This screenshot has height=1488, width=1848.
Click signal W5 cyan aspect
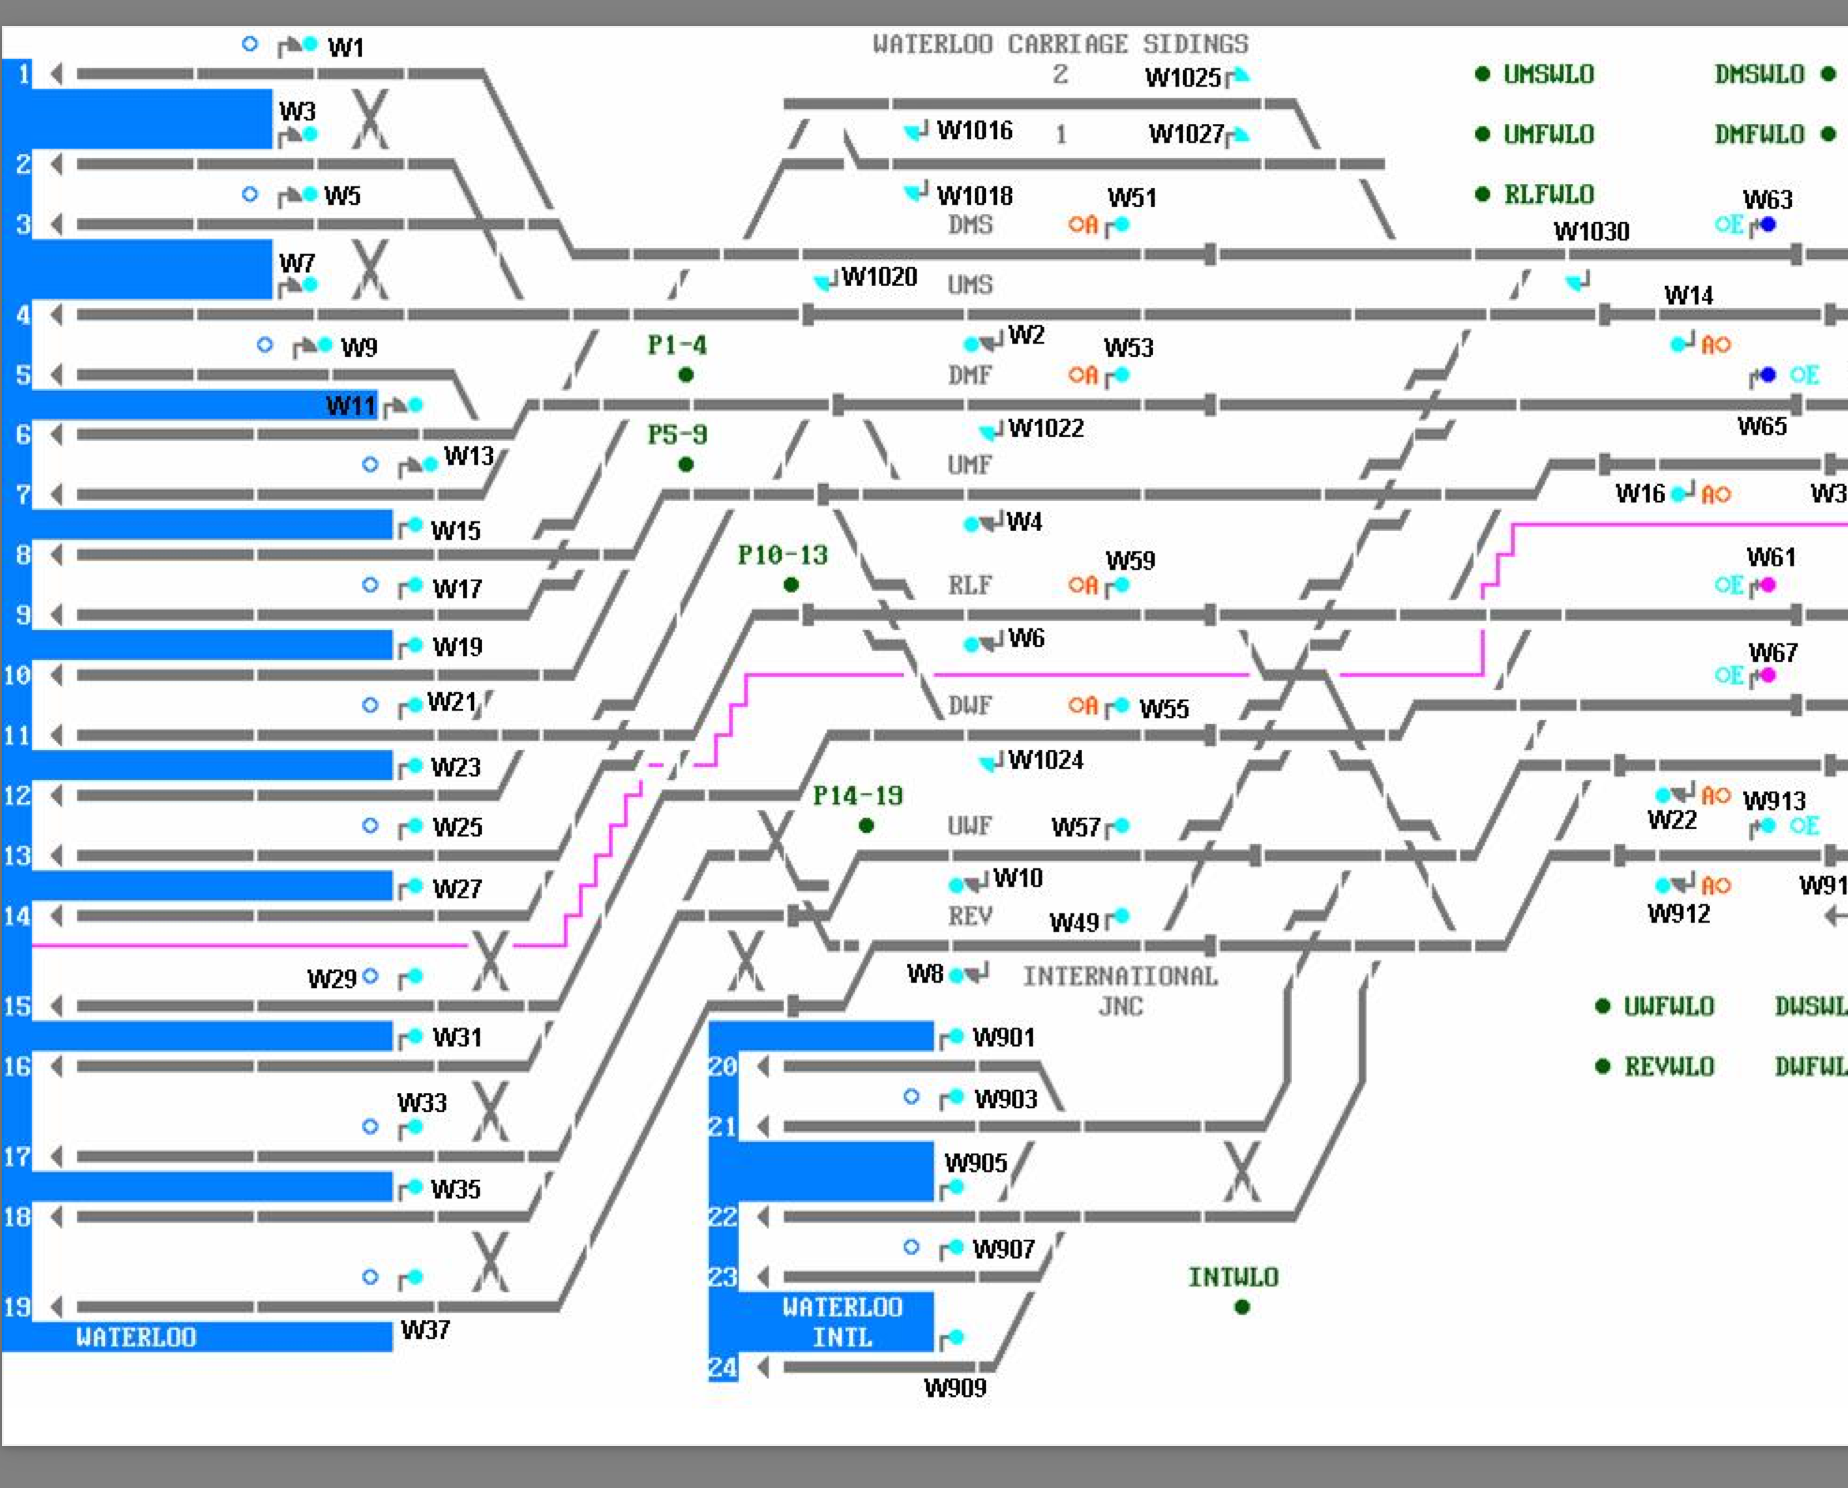[x=310, y=194]
